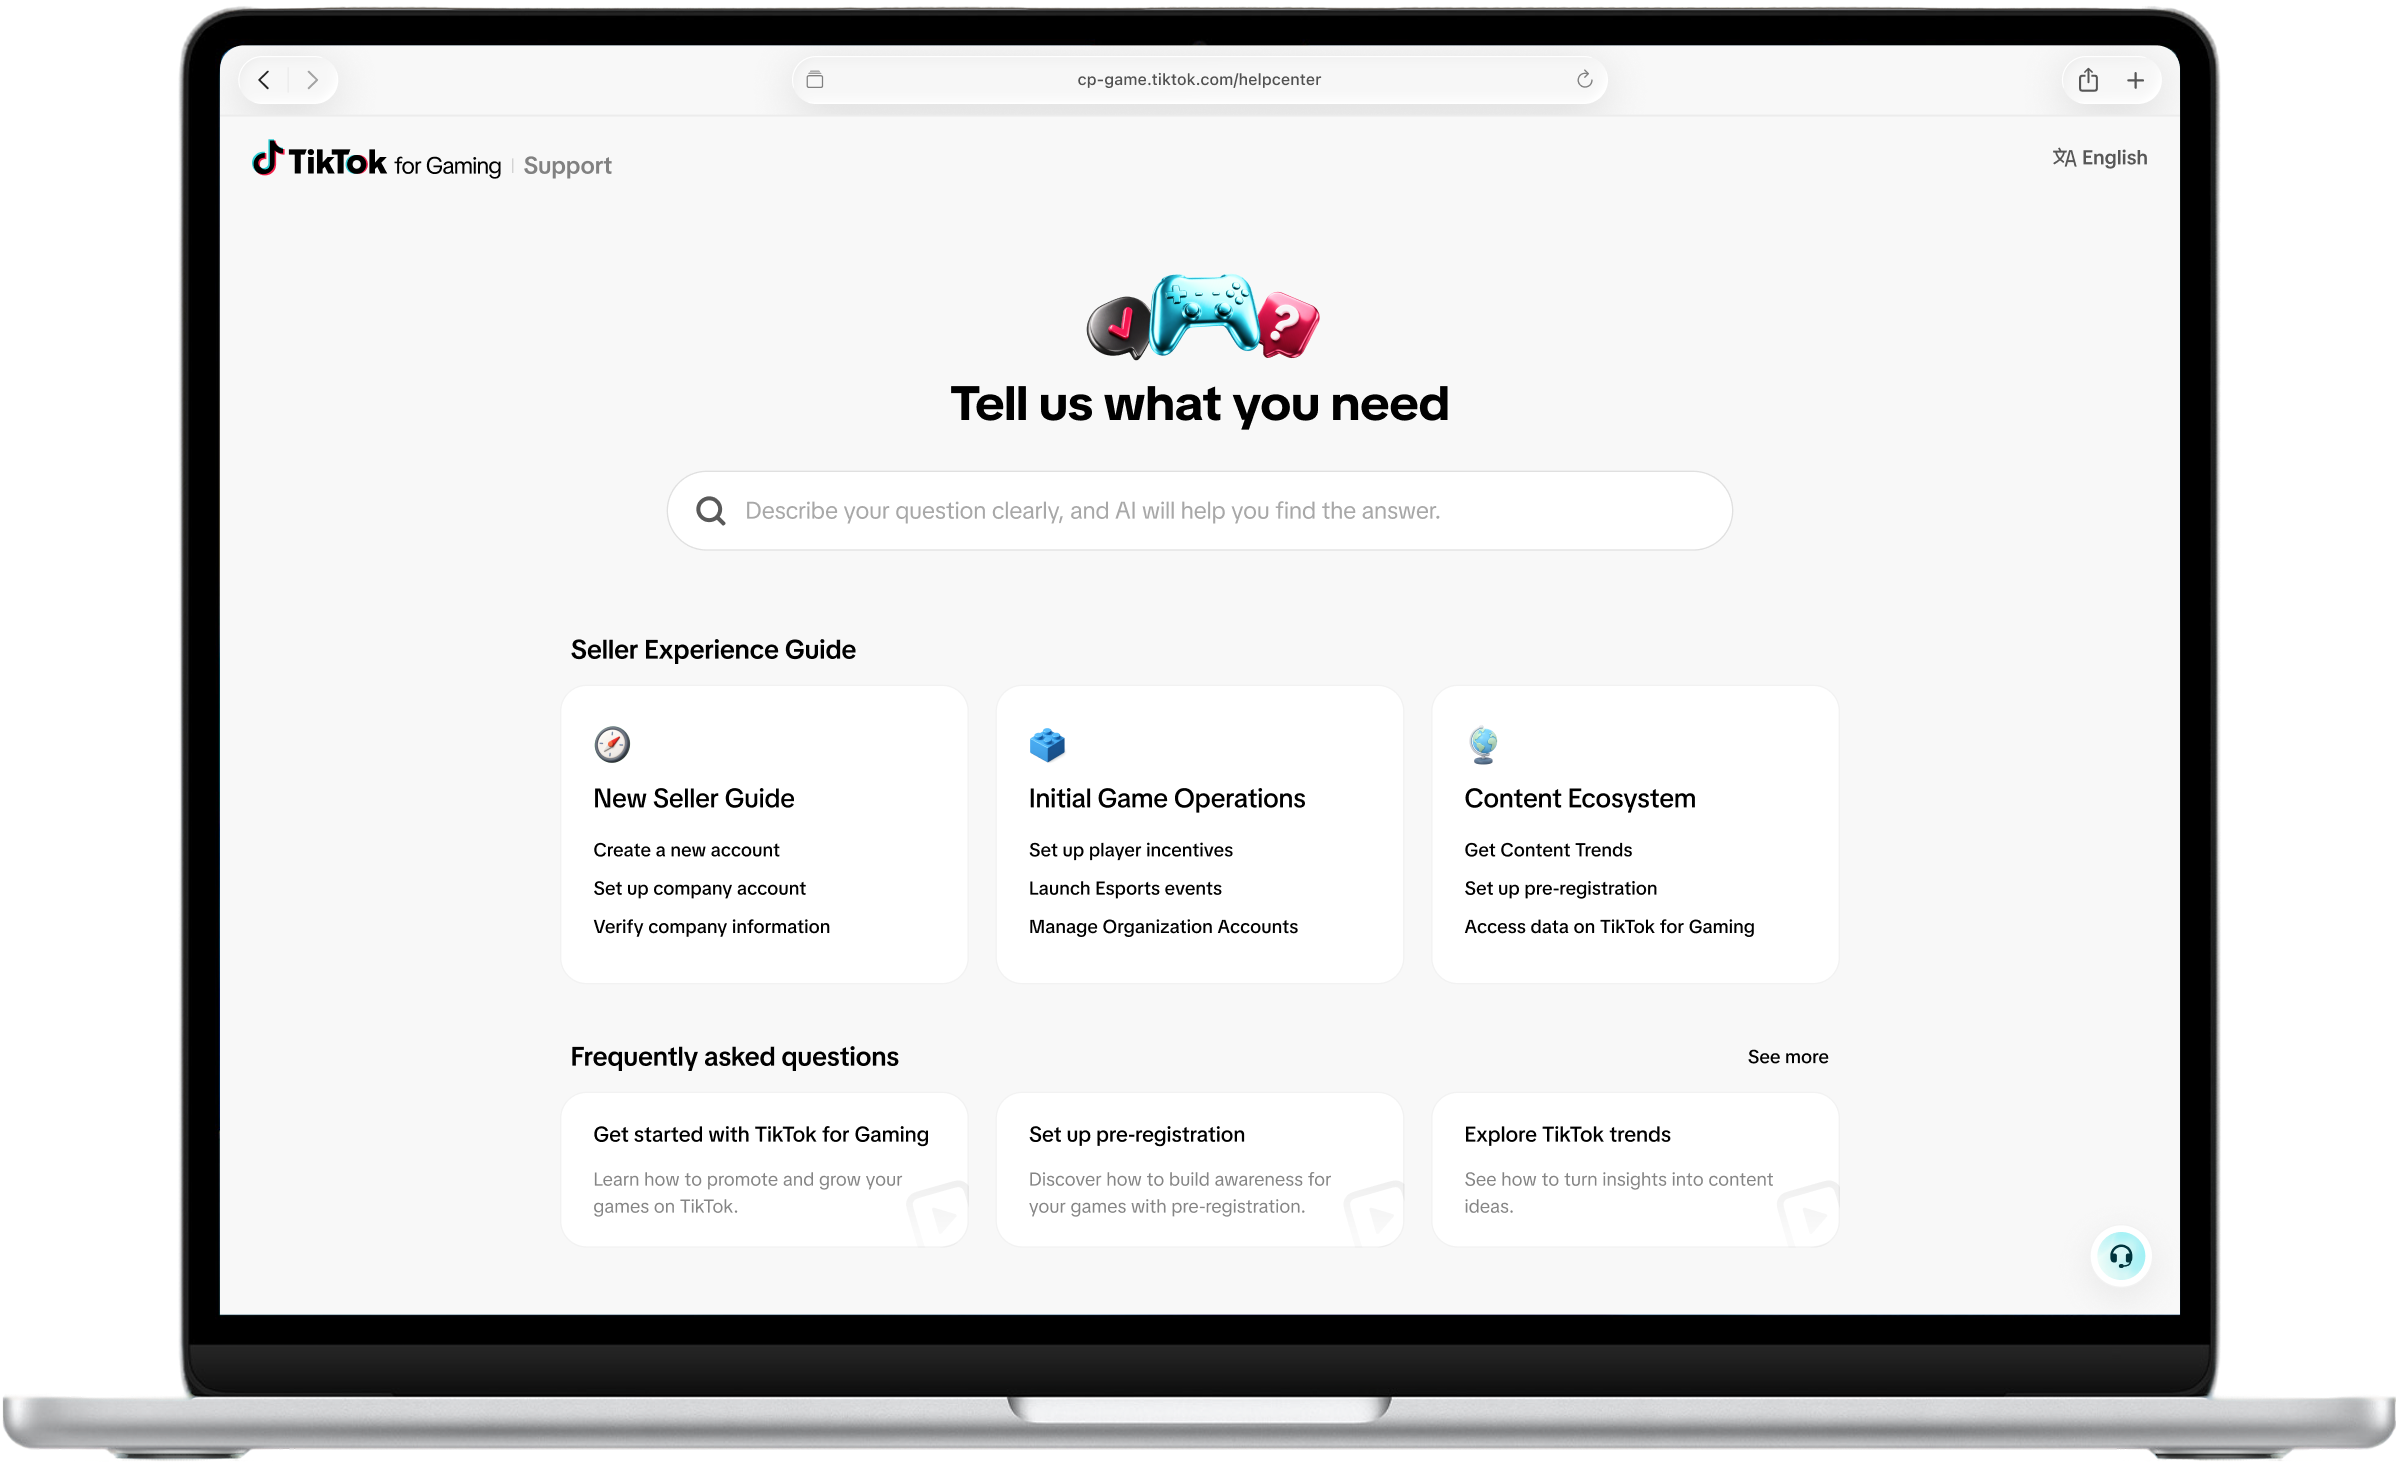
Task: Go forward using the browser forward arrow
Action: coord(313,80)
